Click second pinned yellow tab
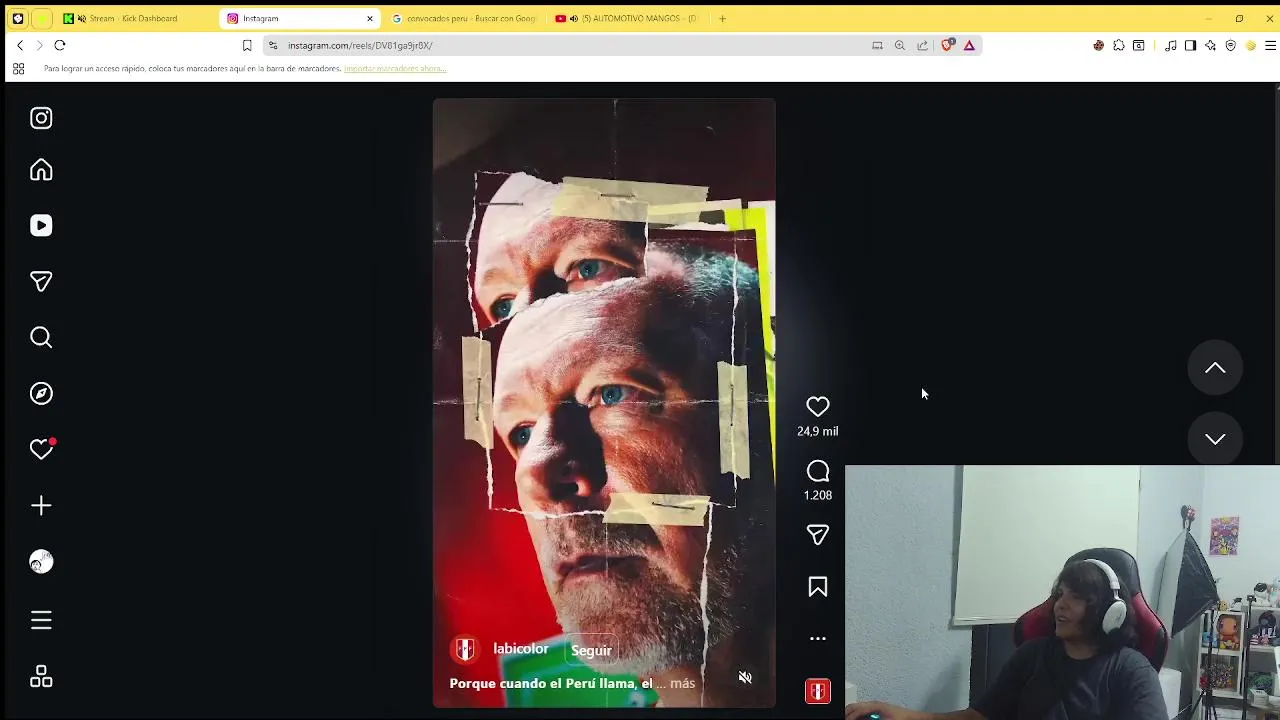 tap(42, 18)
